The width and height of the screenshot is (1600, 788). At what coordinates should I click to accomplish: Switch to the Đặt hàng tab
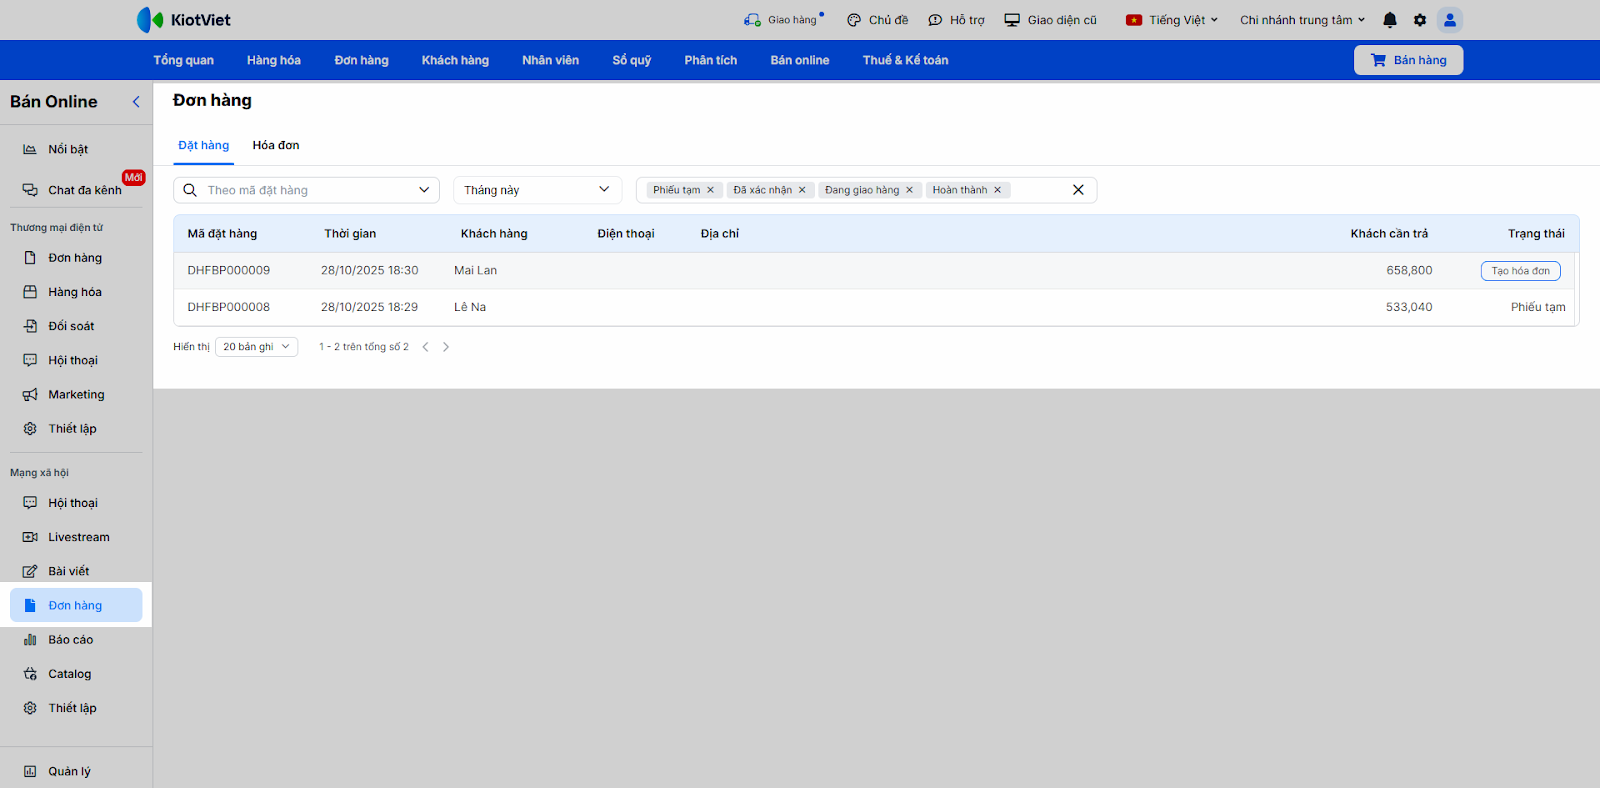(x=204, y=146)
